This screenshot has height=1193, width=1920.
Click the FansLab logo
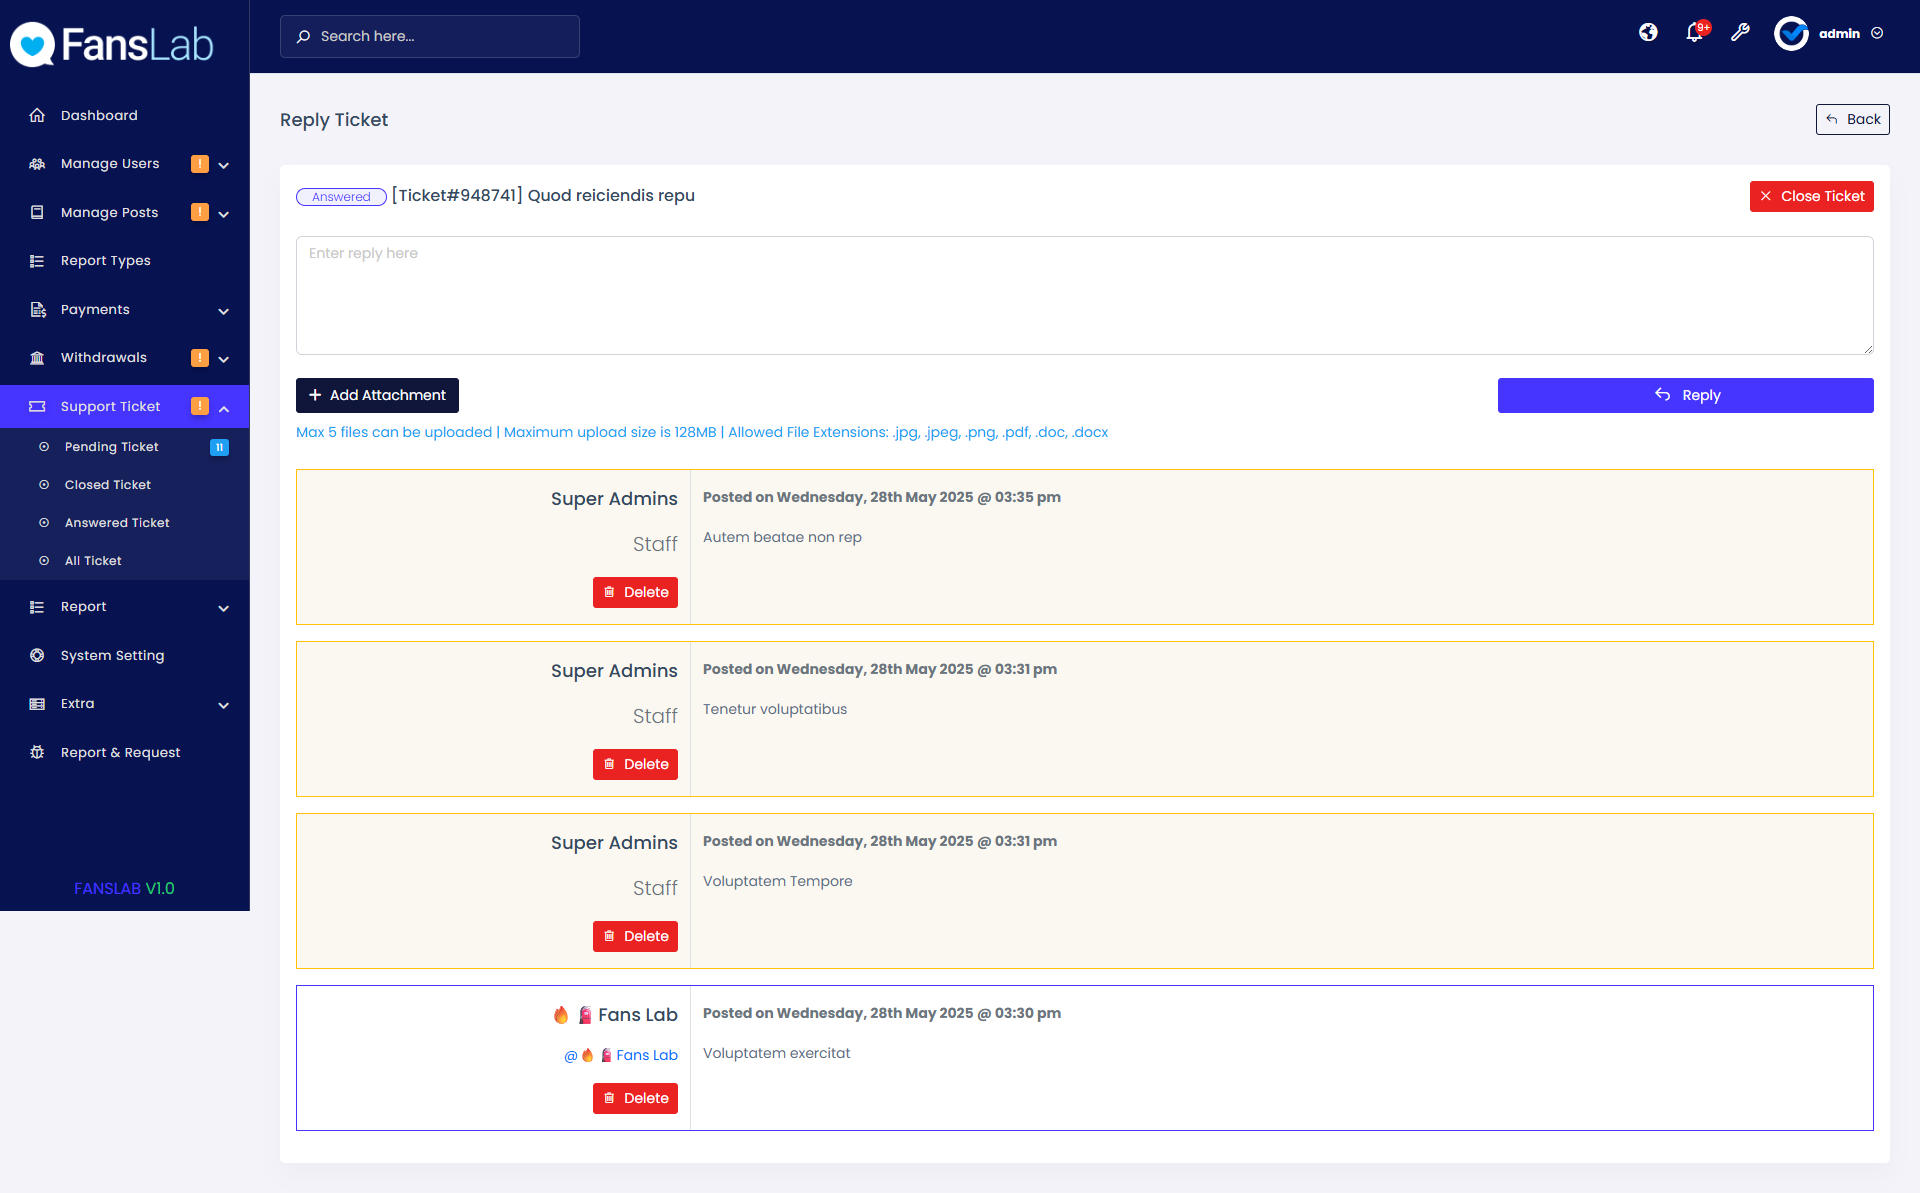(x=111, y=43)
